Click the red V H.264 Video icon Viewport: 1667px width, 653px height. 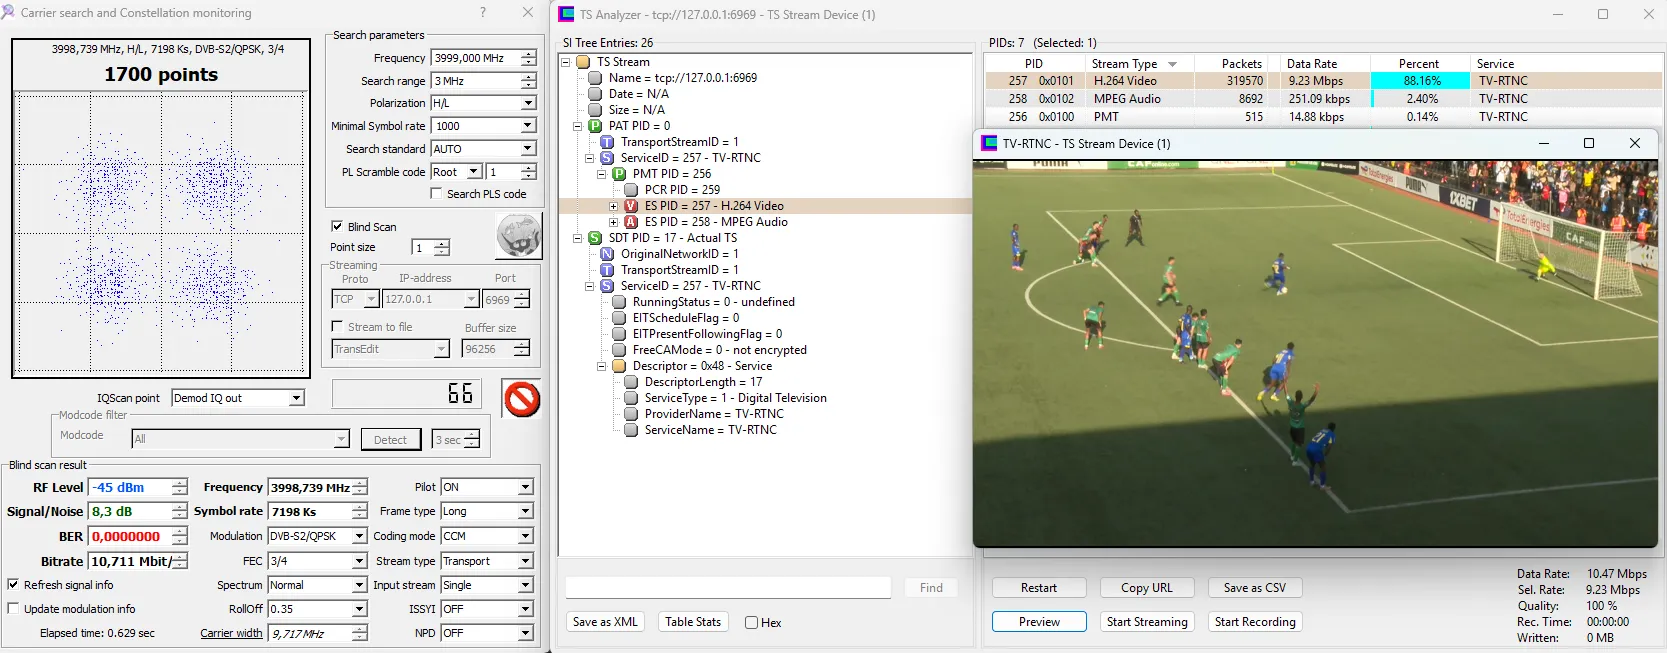pyautogui.click(x=631, y=206)
